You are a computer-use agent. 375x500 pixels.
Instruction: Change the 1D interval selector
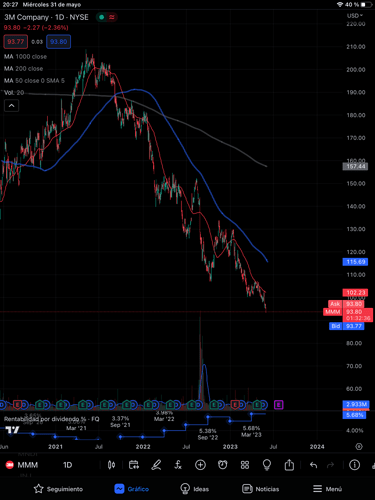[68, 465]
